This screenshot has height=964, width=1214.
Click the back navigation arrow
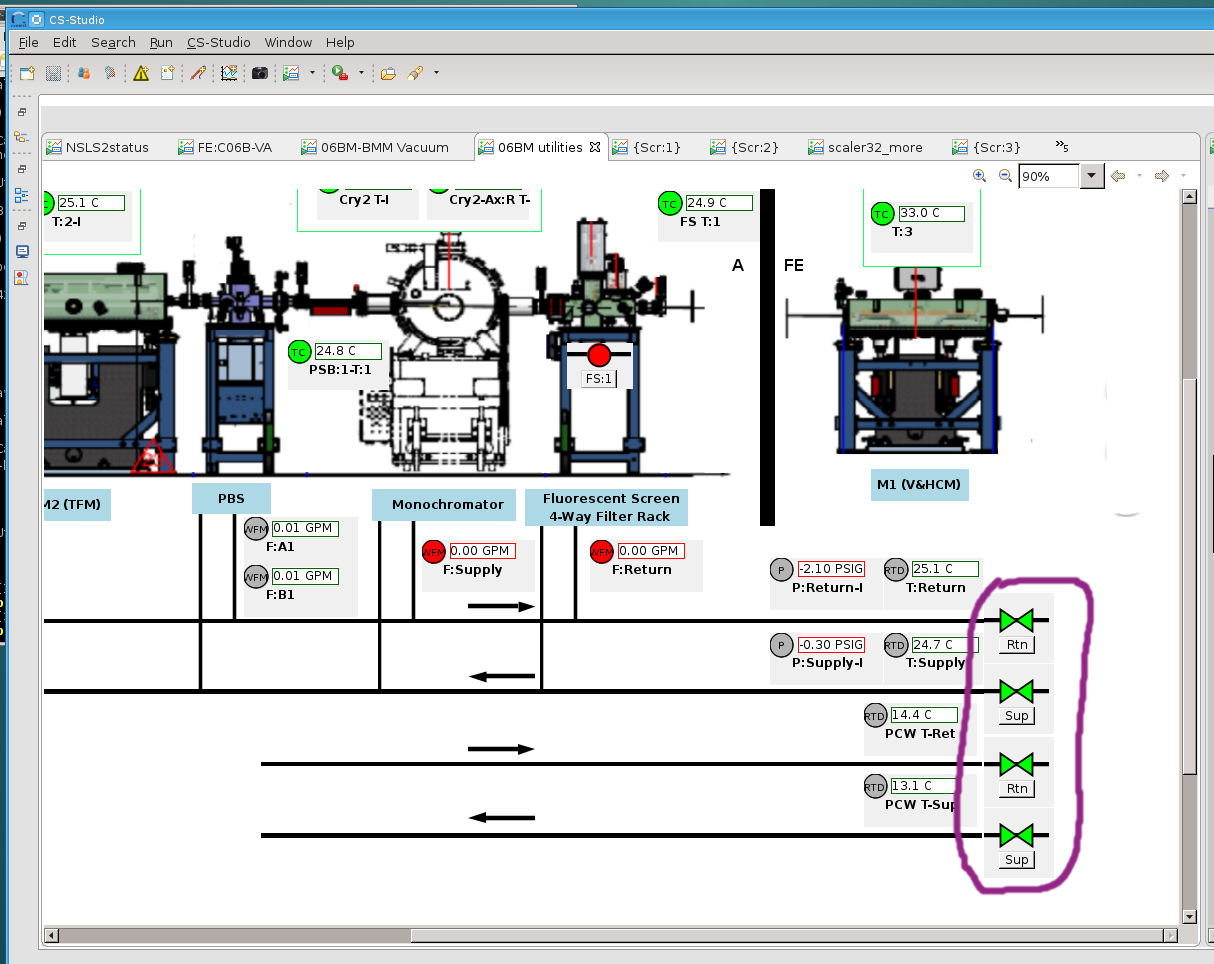[x=1118, y=176]
